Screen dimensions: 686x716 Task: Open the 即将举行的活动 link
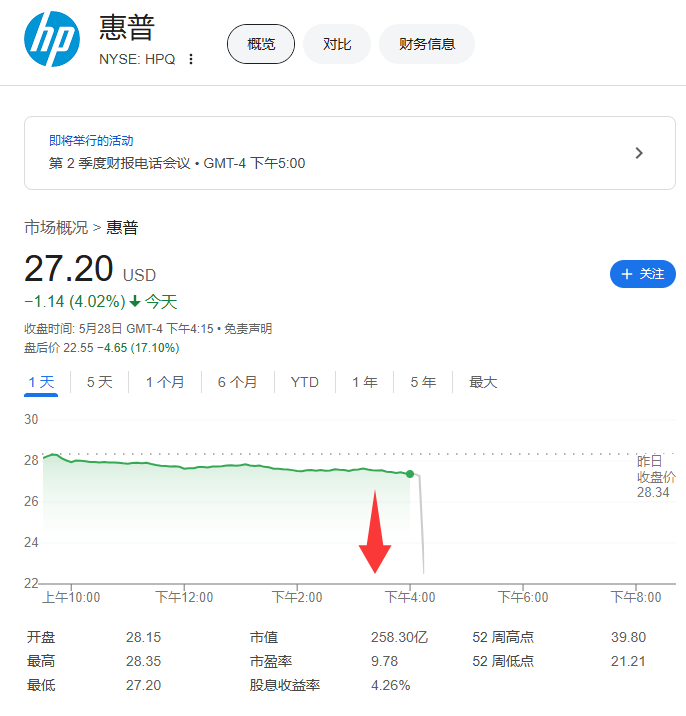click(91, 141)
